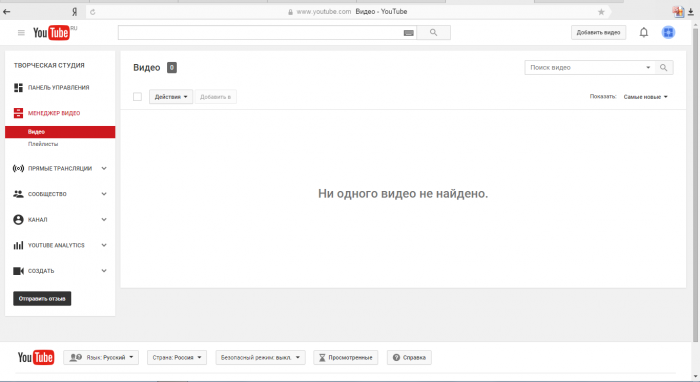The height and width of the screenshot is (382, 700).
Task: Click the Yandex Я browser icon
Action: coord(75,12)
